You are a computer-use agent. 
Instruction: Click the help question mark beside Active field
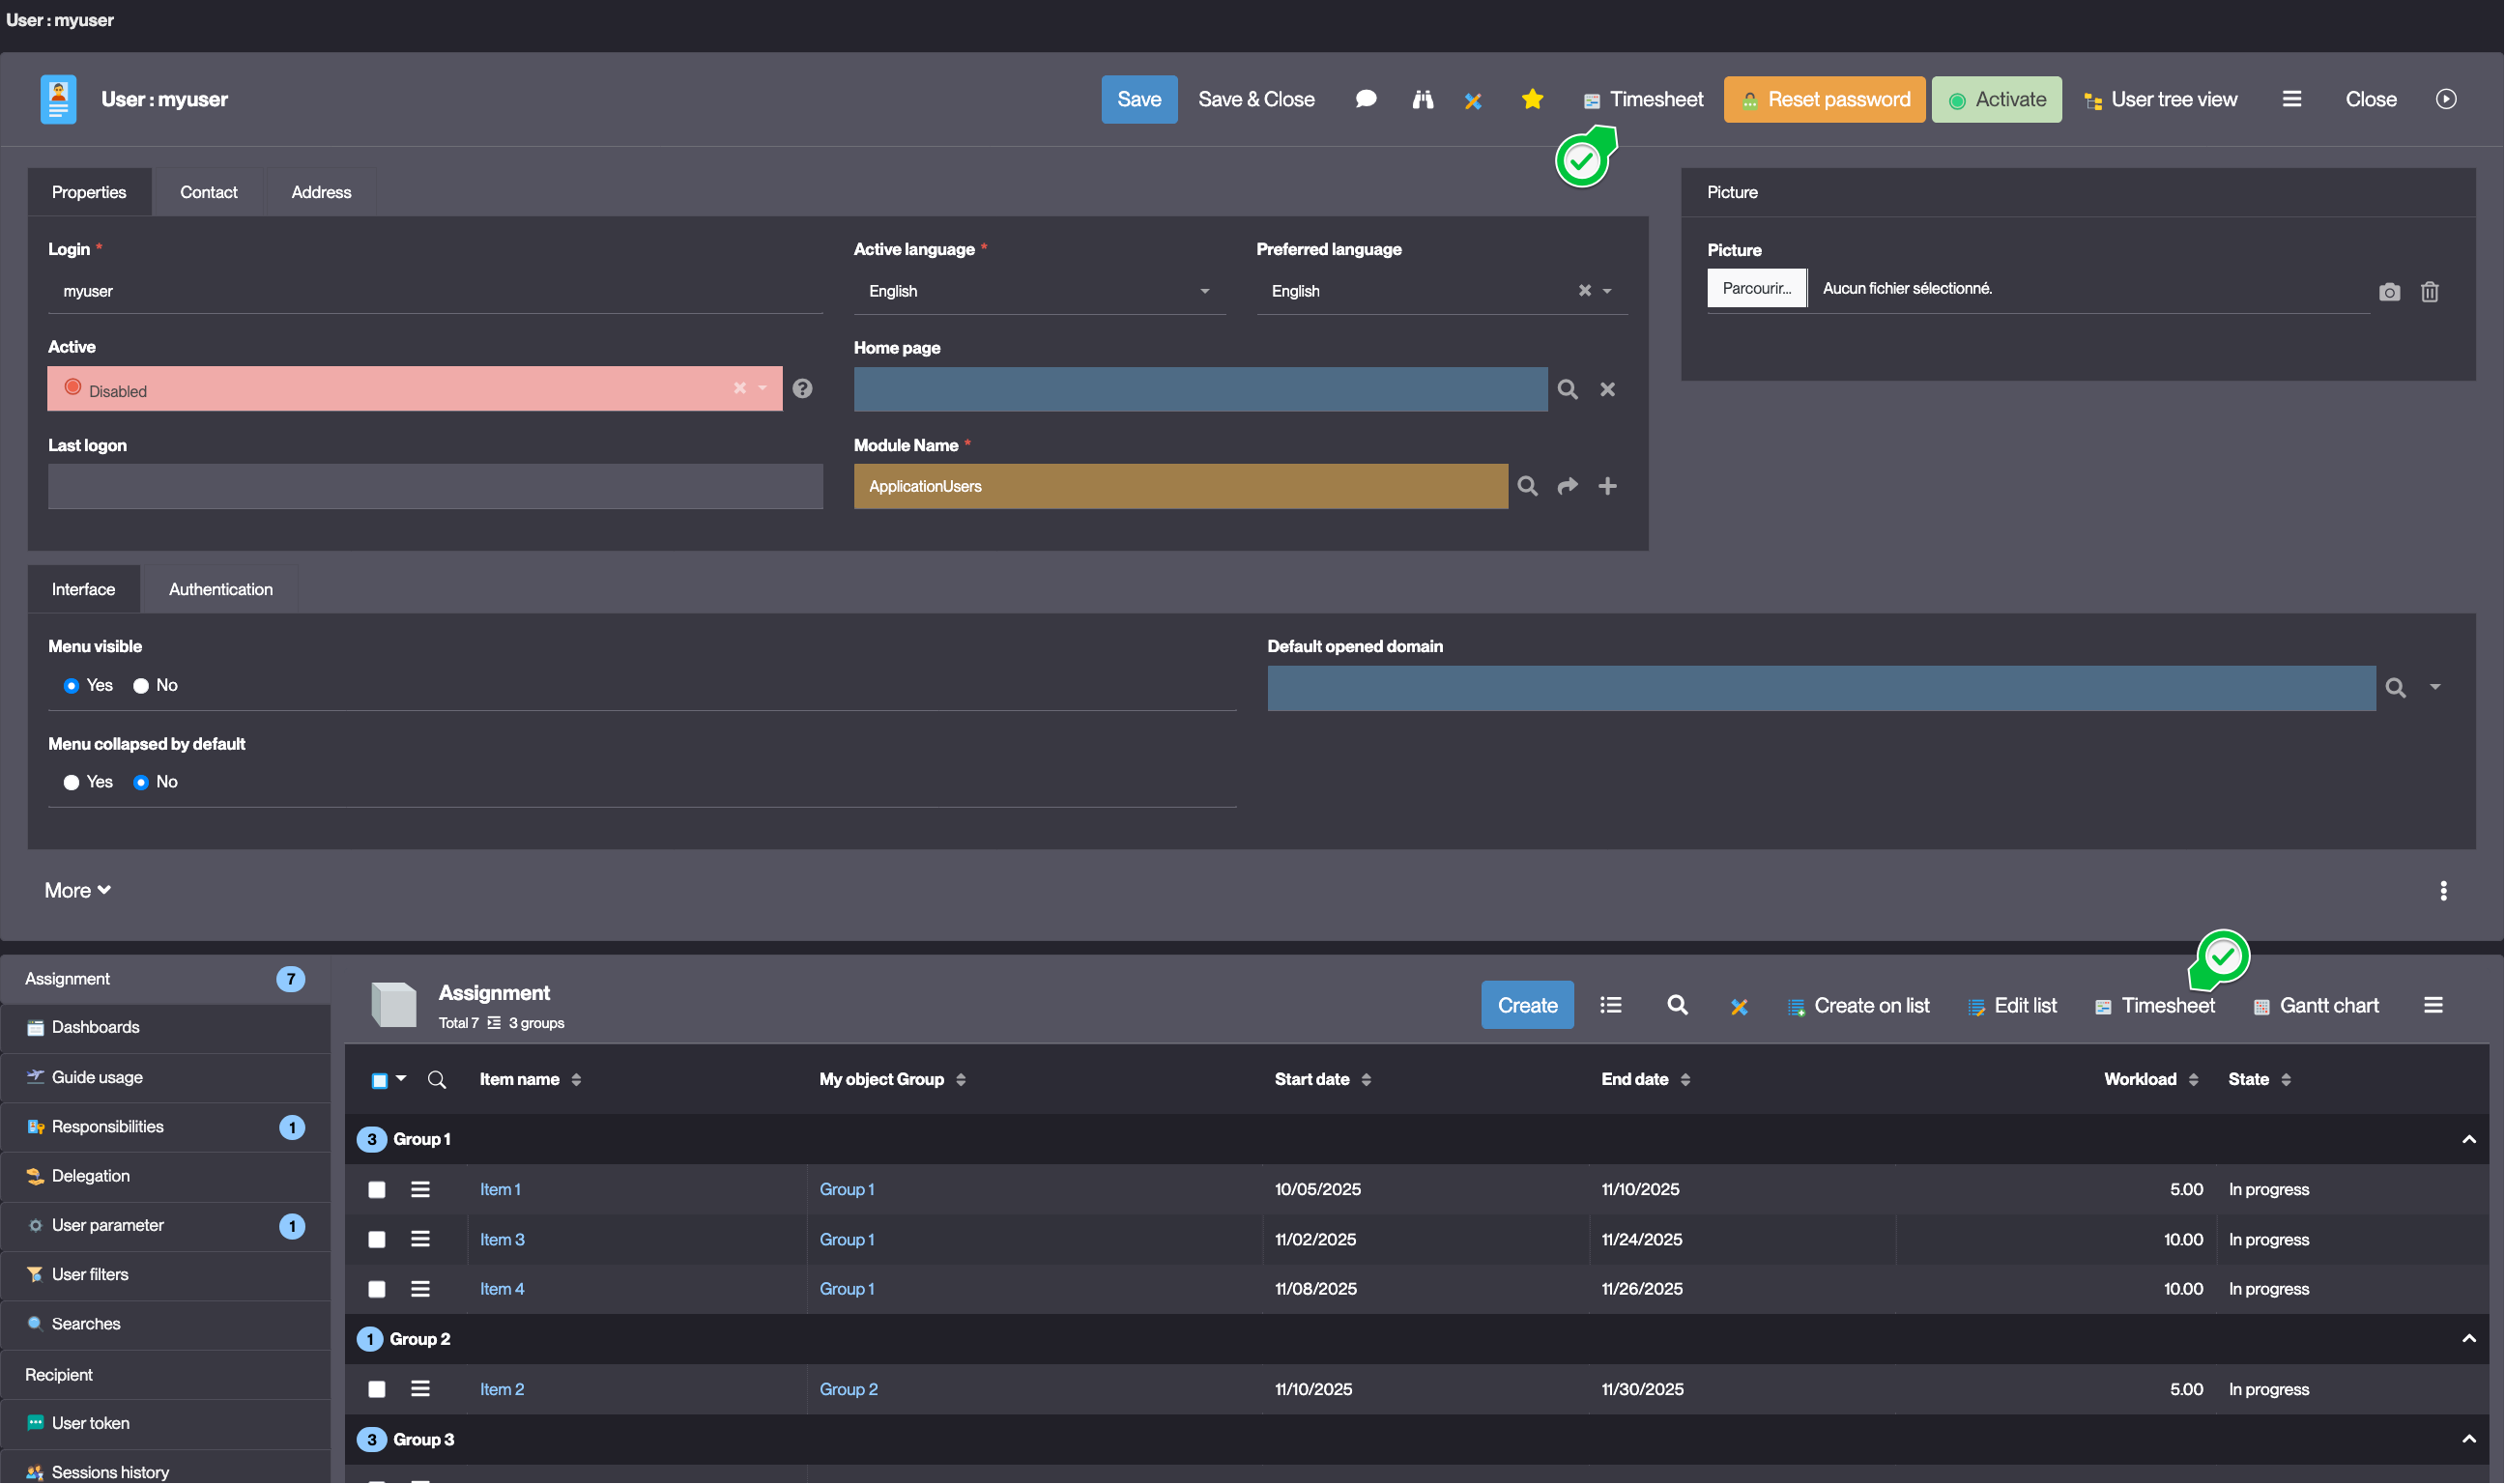pyautogui.click(x=802, y=389)
